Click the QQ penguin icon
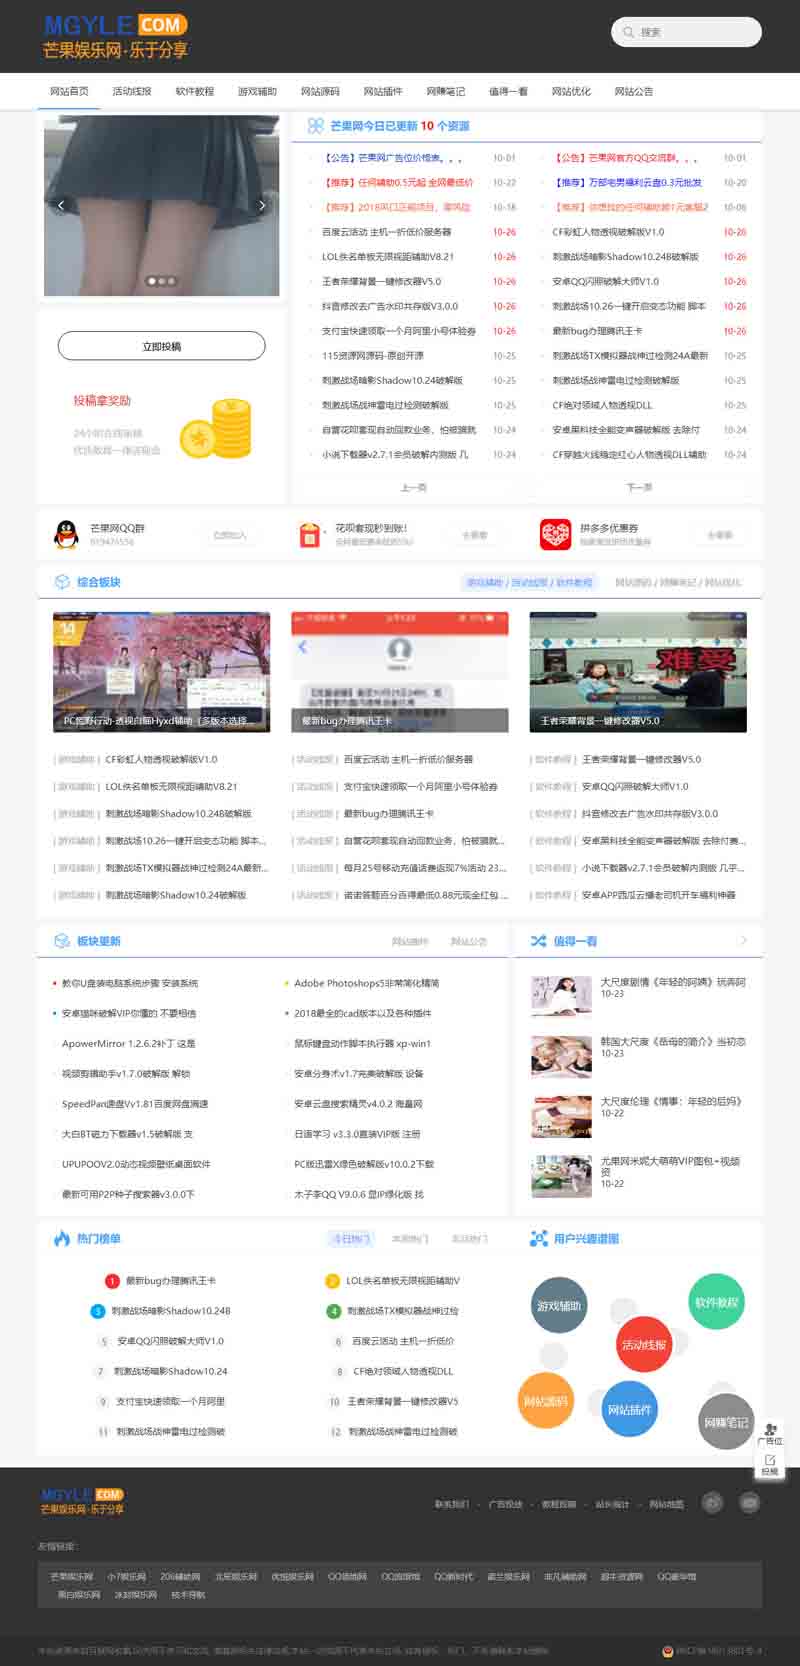This screenshot has width=800, height=1666. pos(66,535)
